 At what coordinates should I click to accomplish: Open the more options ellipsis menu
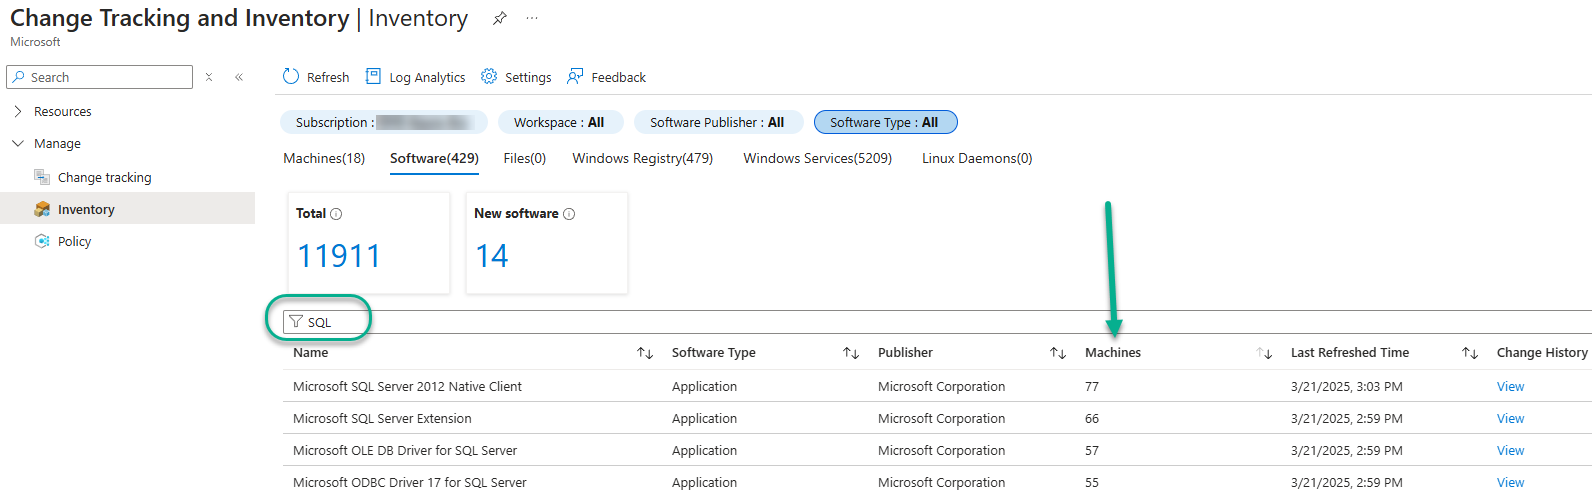[x=532, y=19]
